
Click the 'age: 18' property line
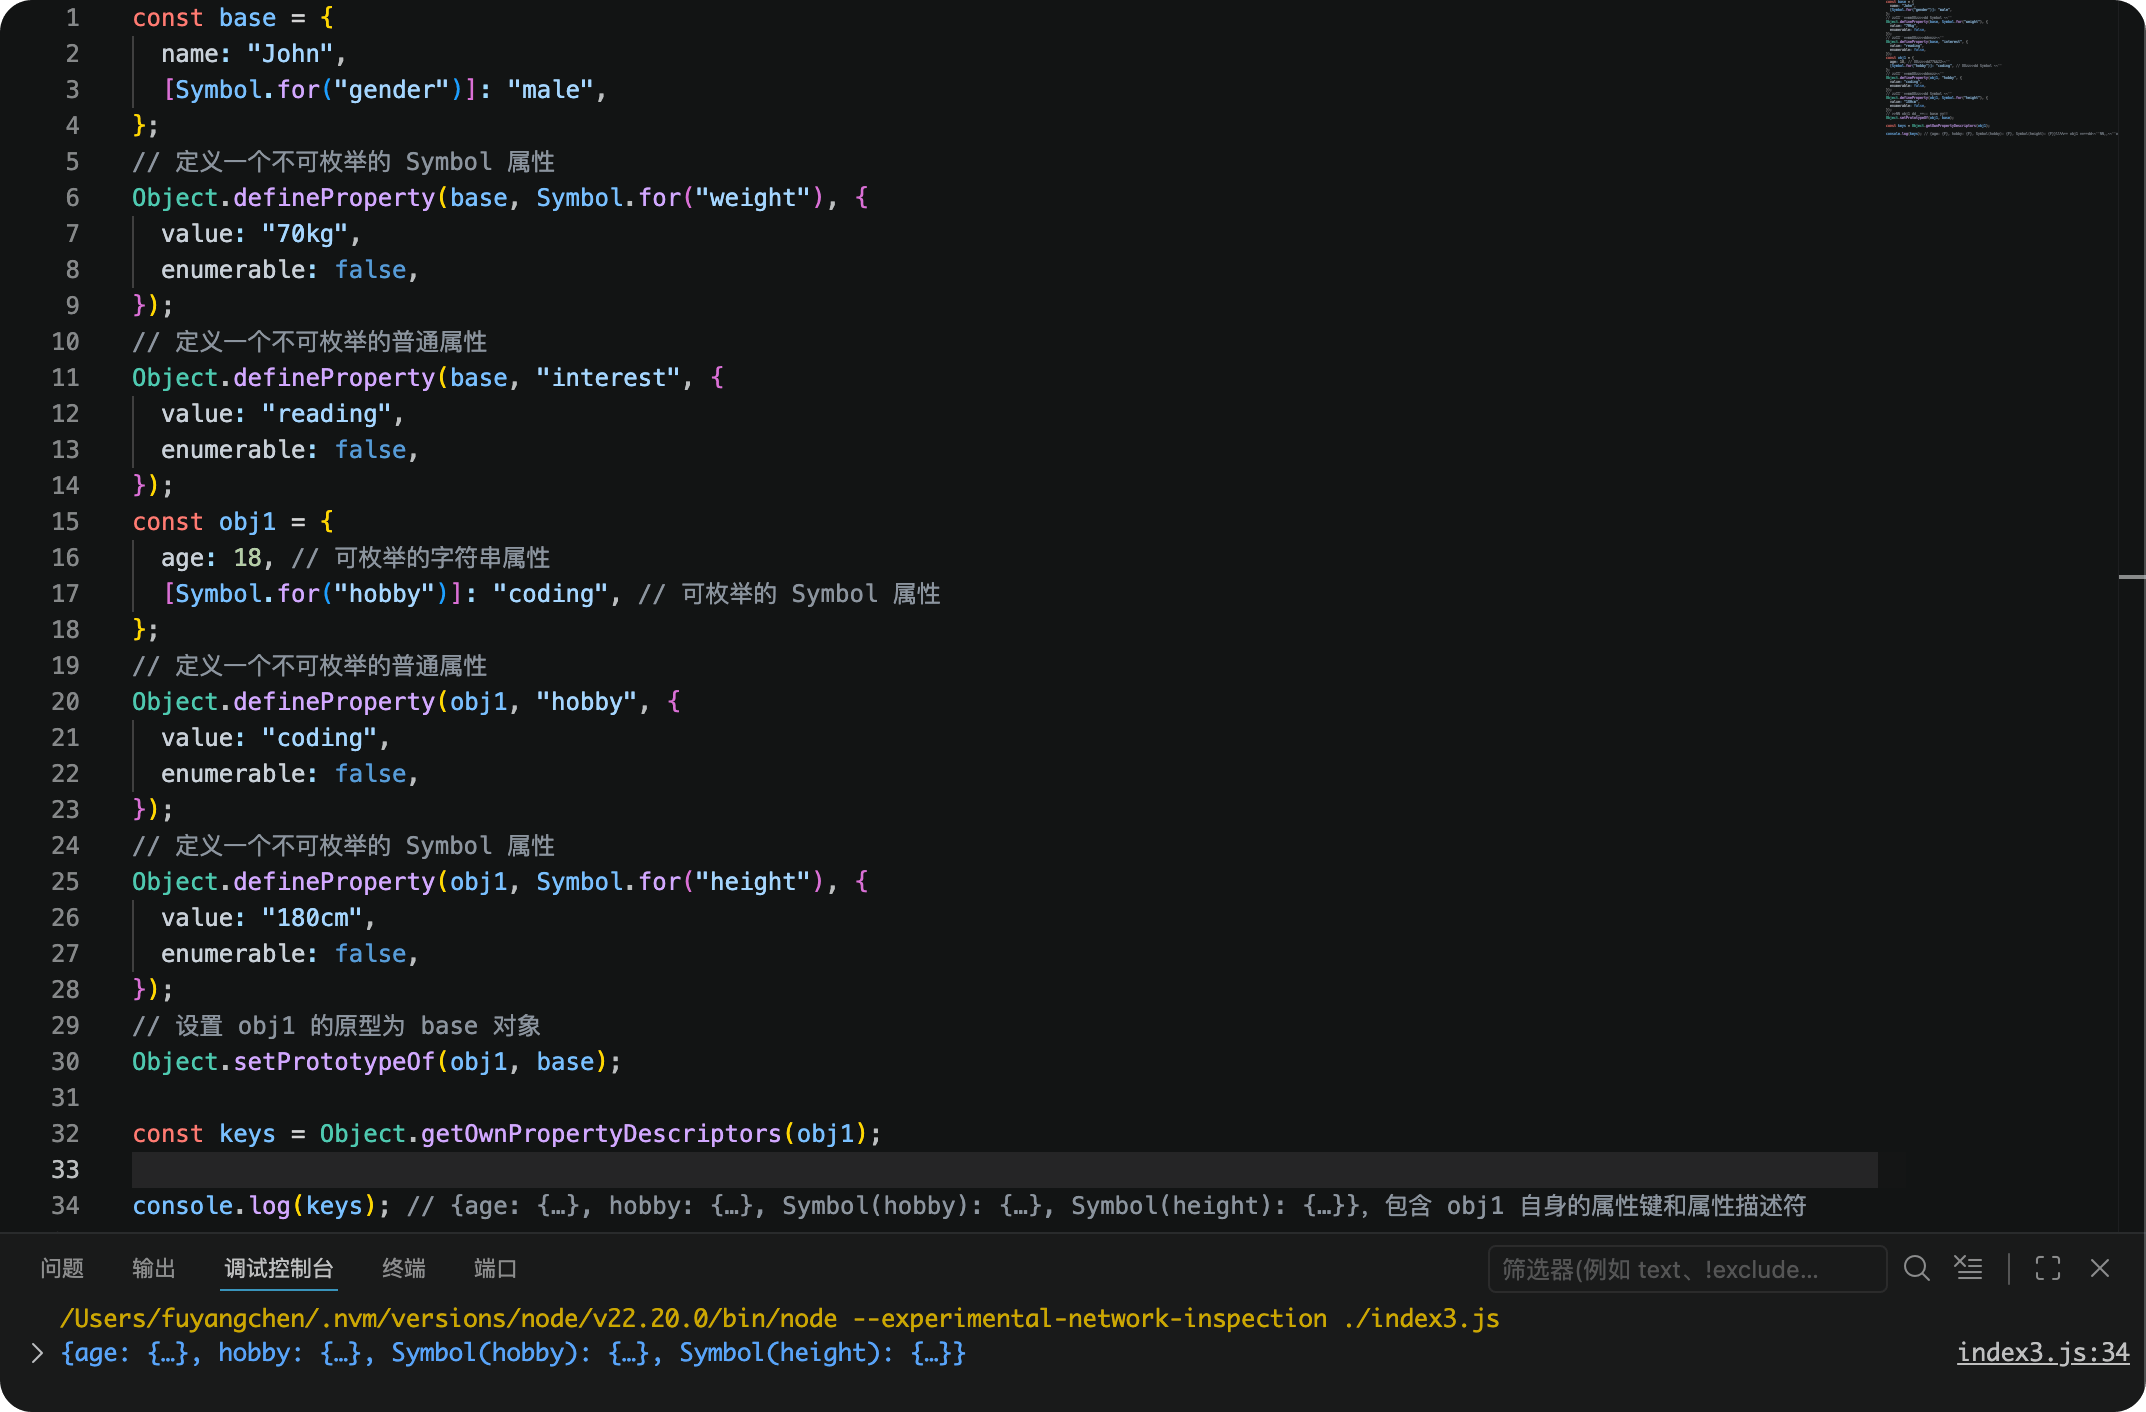[x=218, y=558]
